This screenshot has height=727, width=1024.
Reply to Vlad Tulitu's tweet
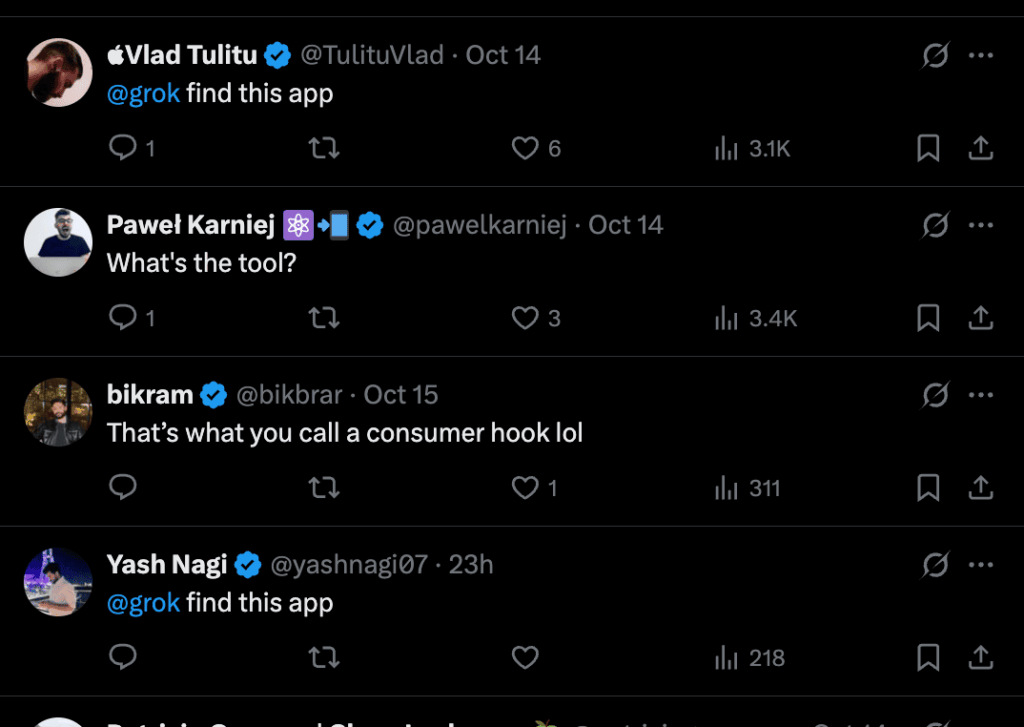(x=123, y=149)
